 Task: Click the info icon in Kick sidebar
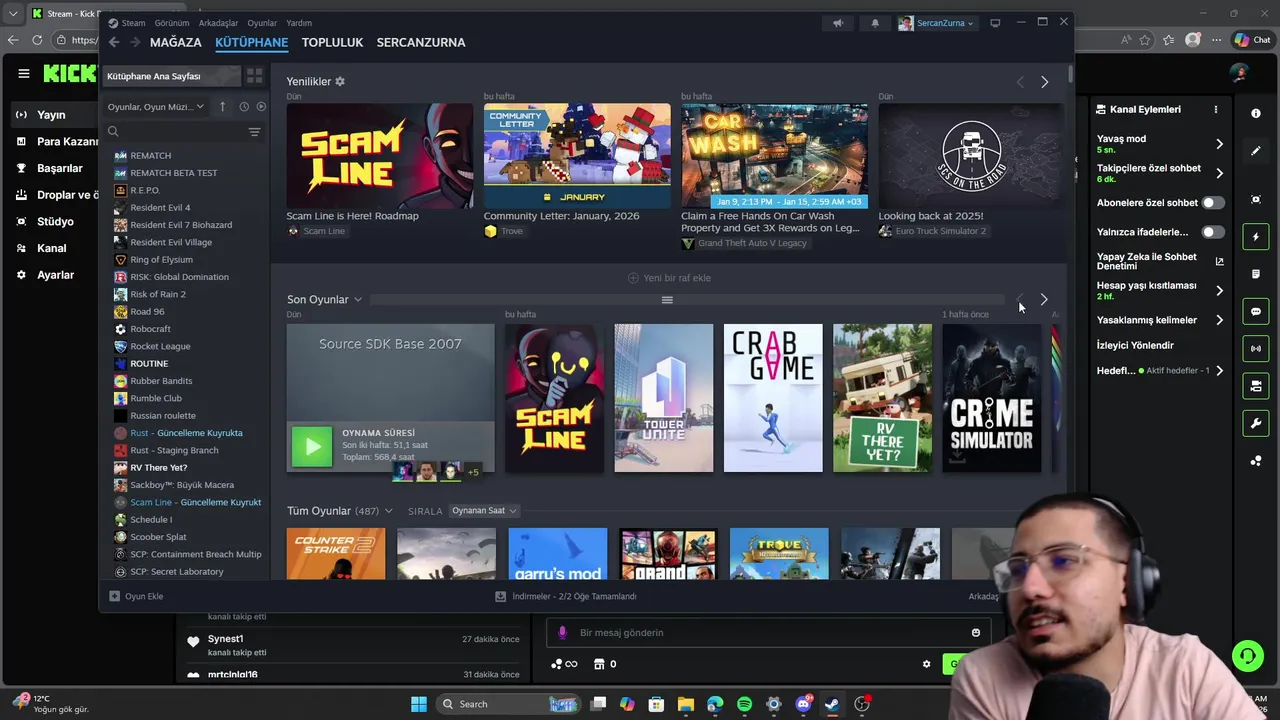(x=1256, y=113)
